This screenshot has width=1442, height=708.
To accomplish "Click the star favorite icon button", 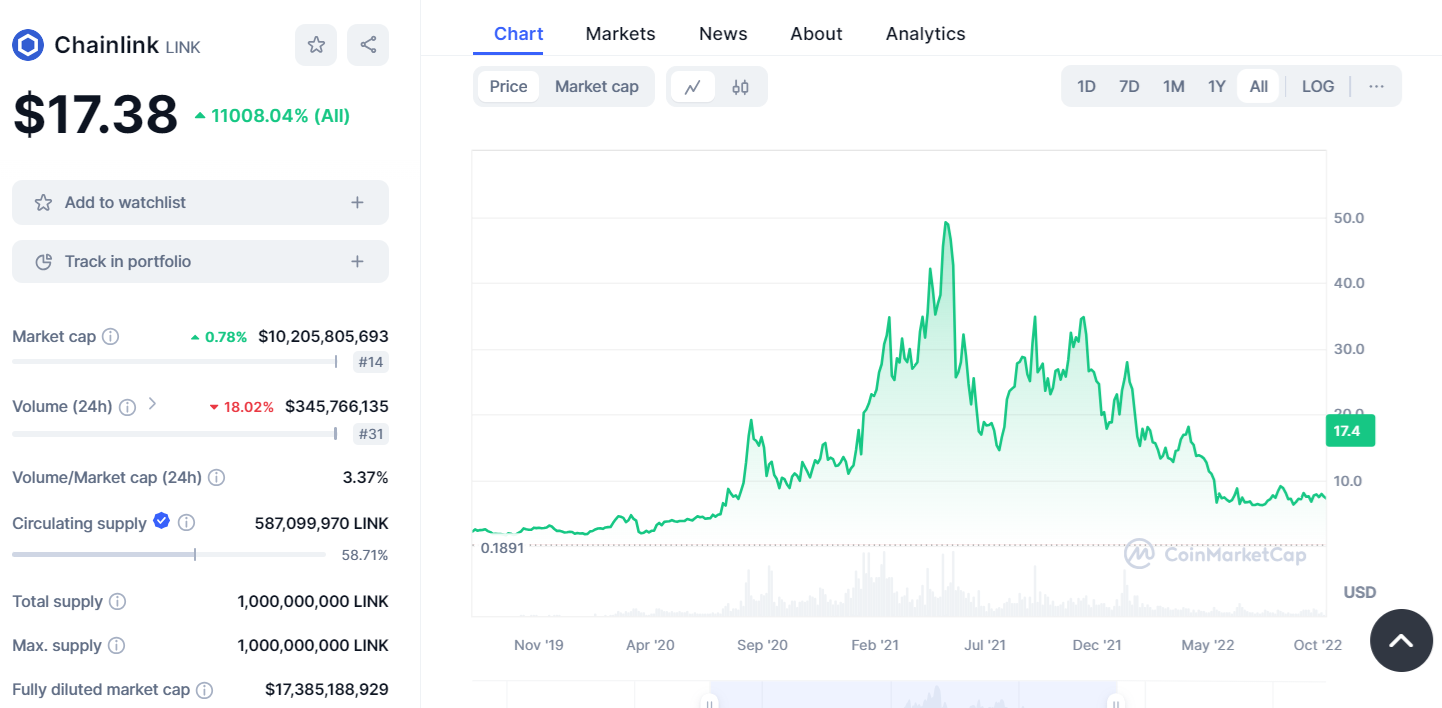I will [316, 45].
